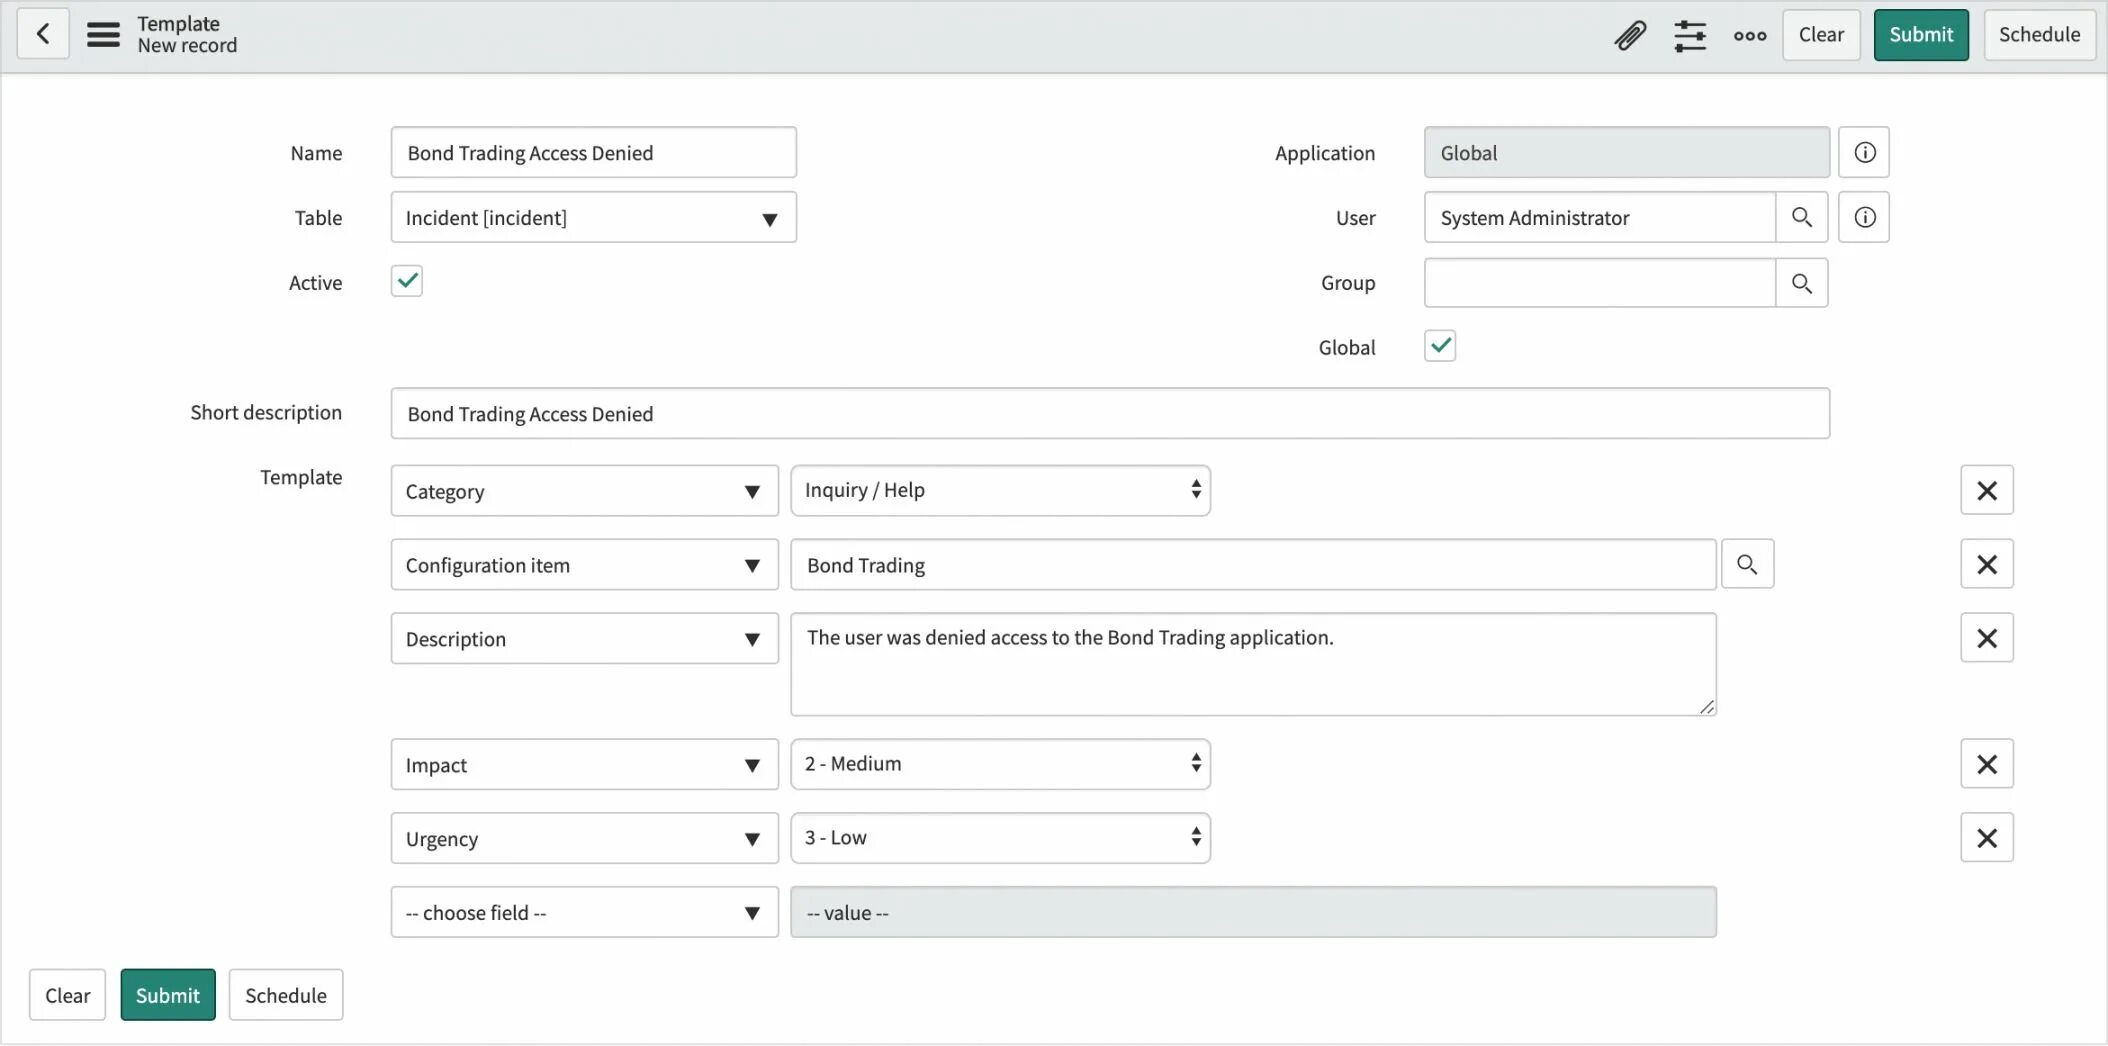Click the back arrow icon

click(43, 34)
